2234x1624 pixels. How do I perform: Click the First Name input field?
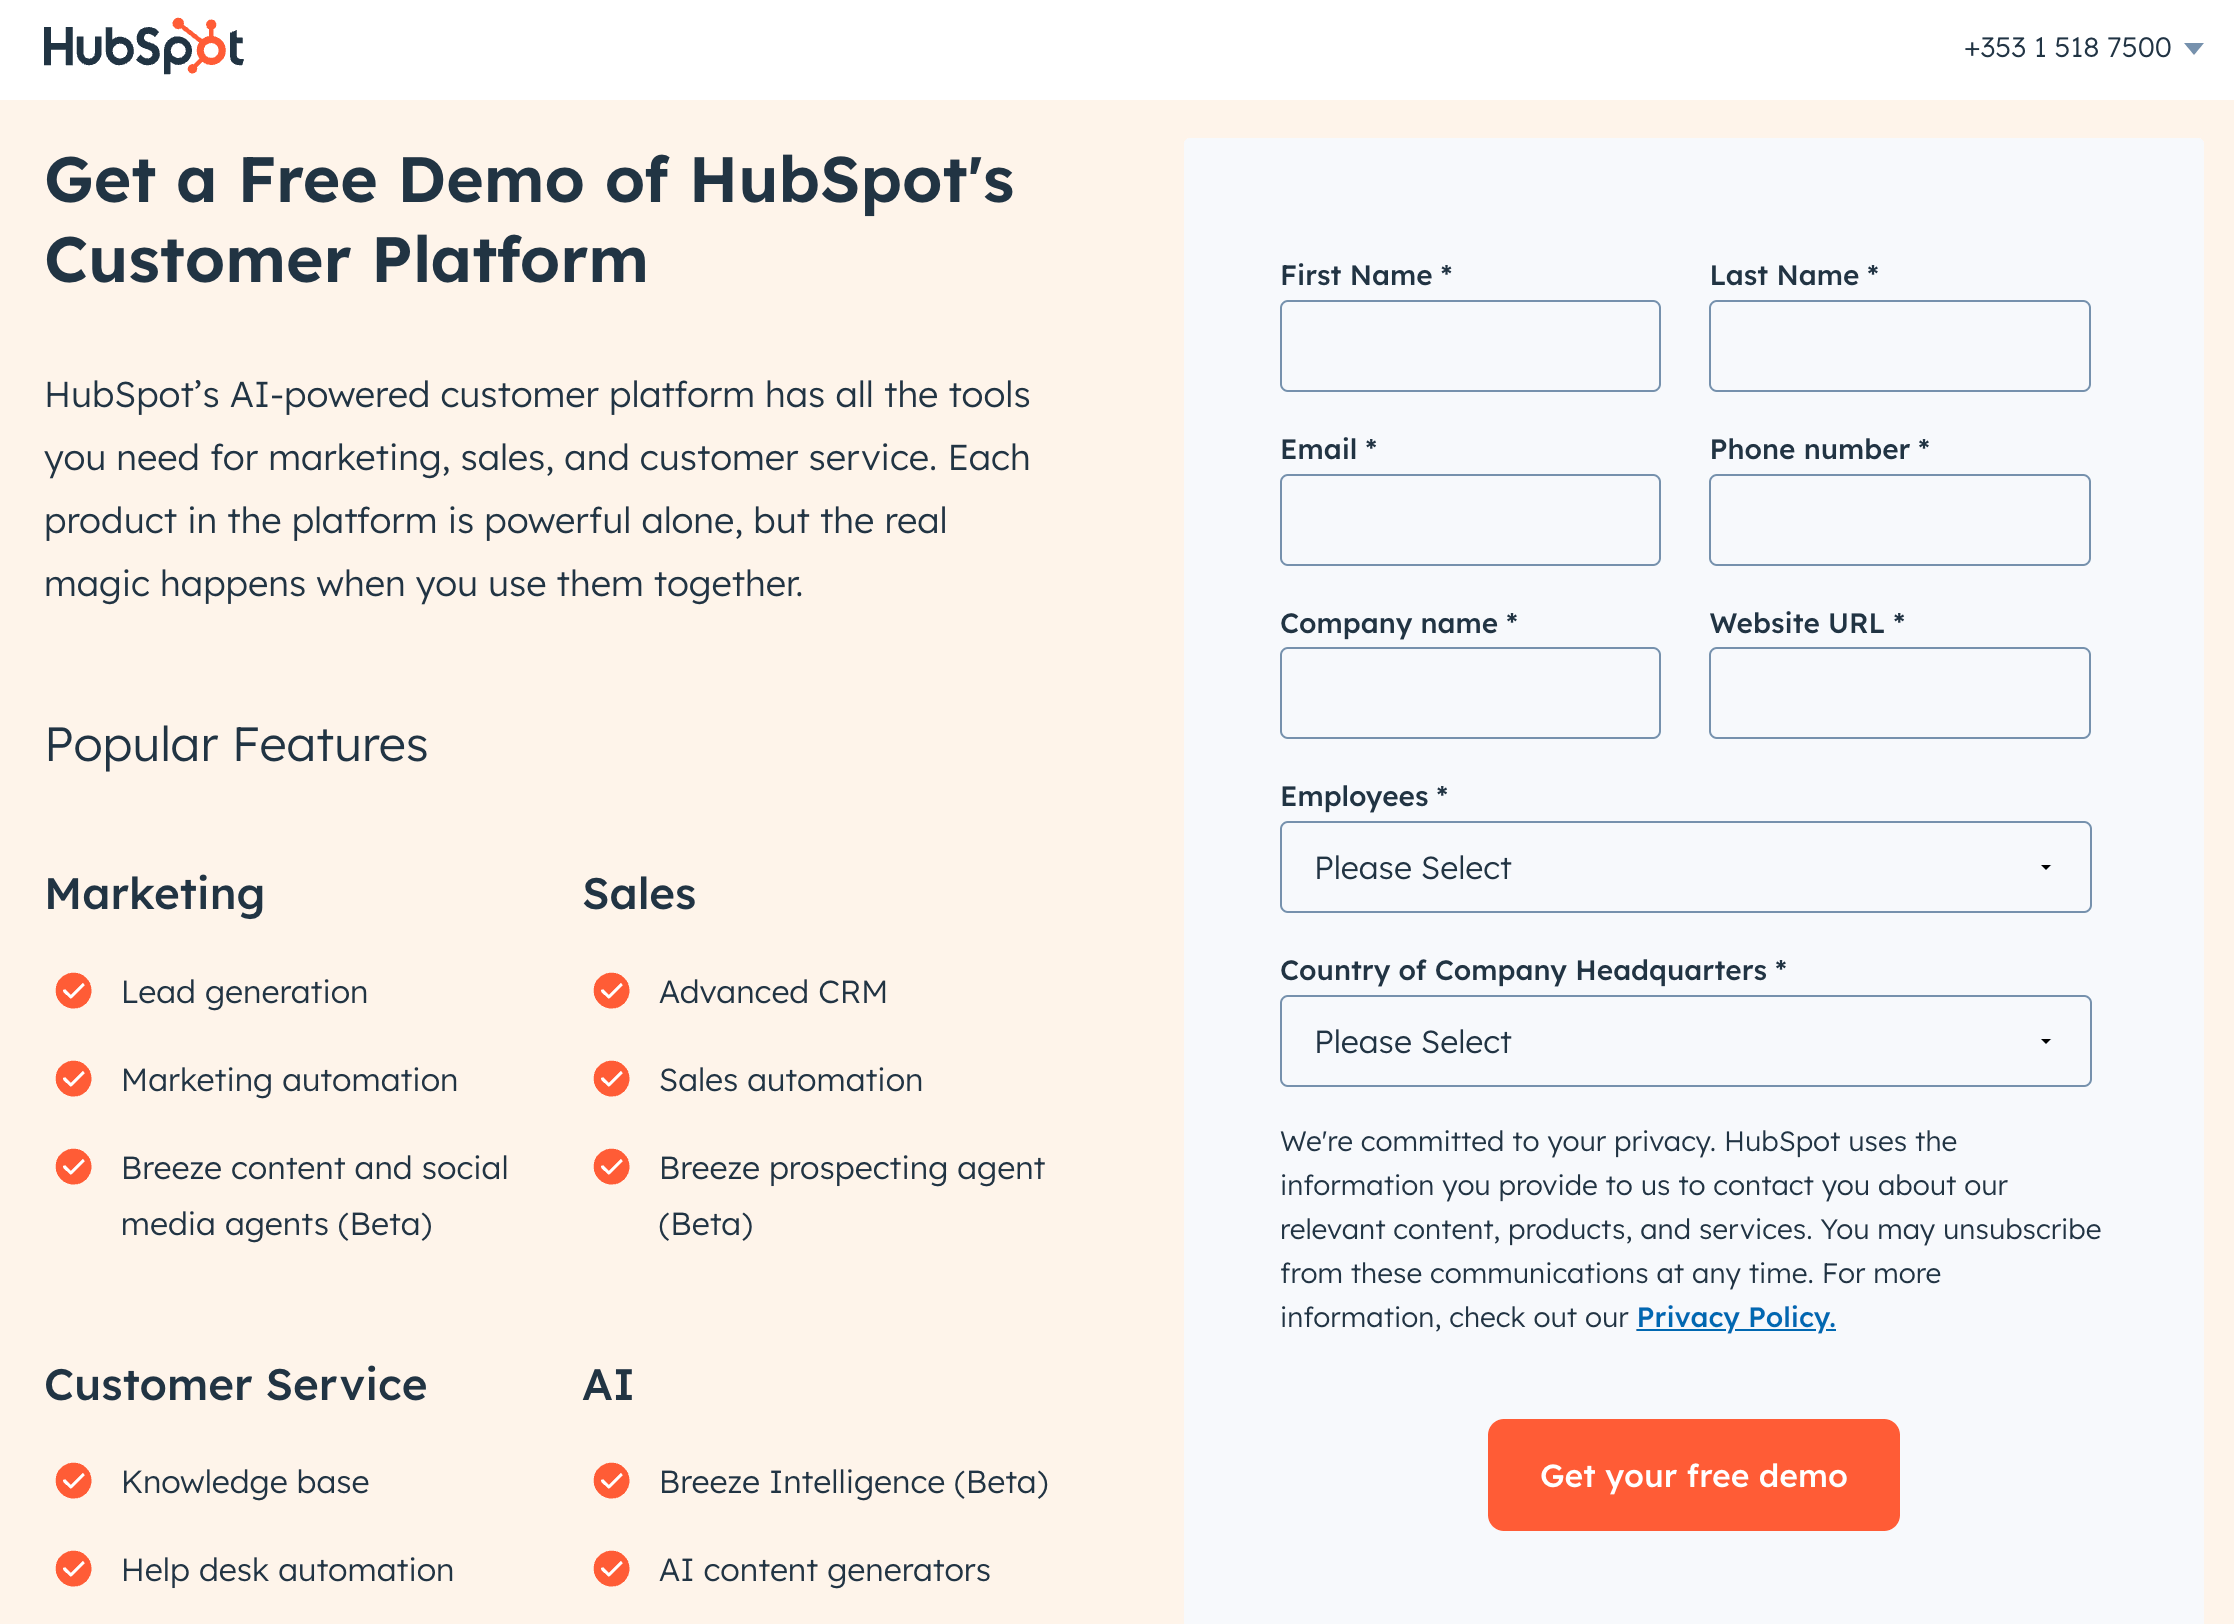point(1471,345)
